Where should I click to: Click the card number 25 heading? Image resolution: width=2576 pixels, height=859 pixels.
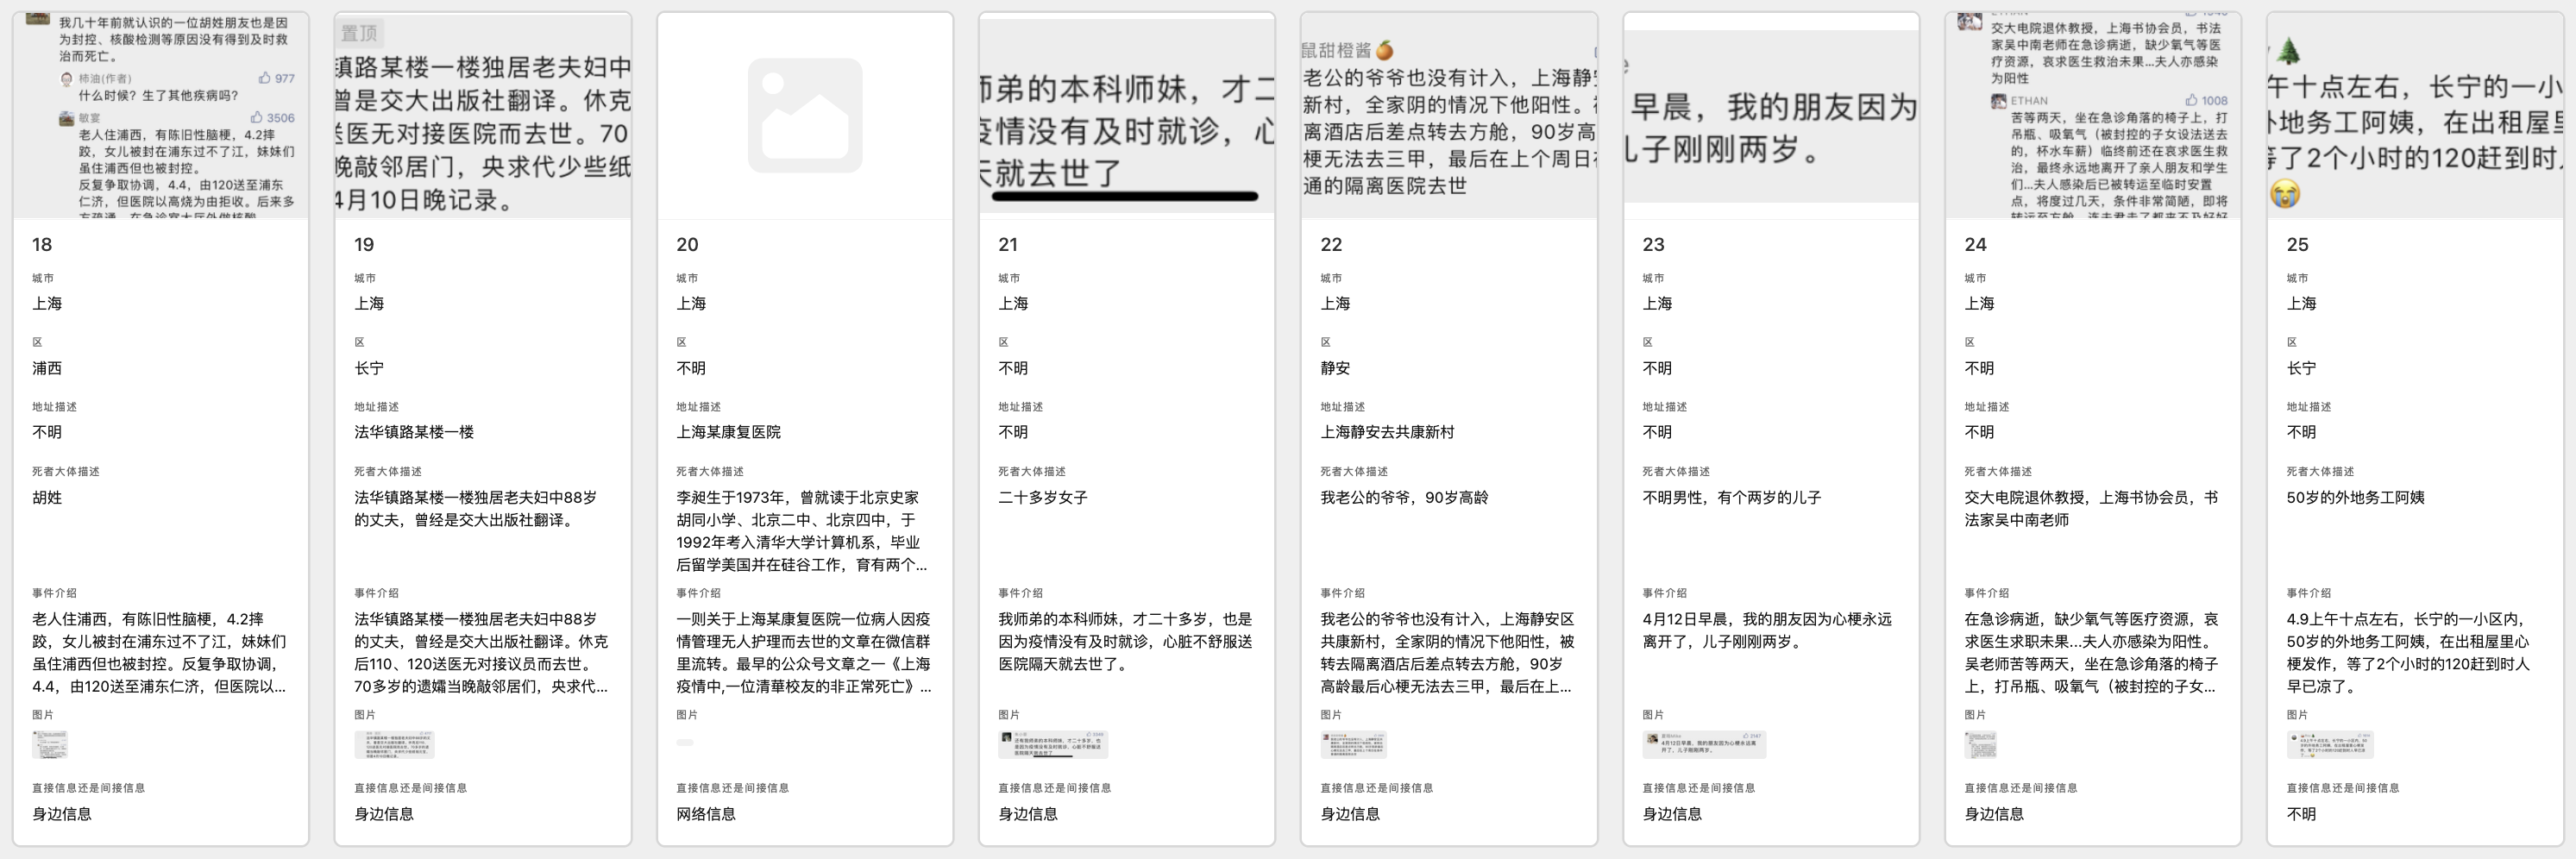pyautogui.click(x=2299, y=244)
